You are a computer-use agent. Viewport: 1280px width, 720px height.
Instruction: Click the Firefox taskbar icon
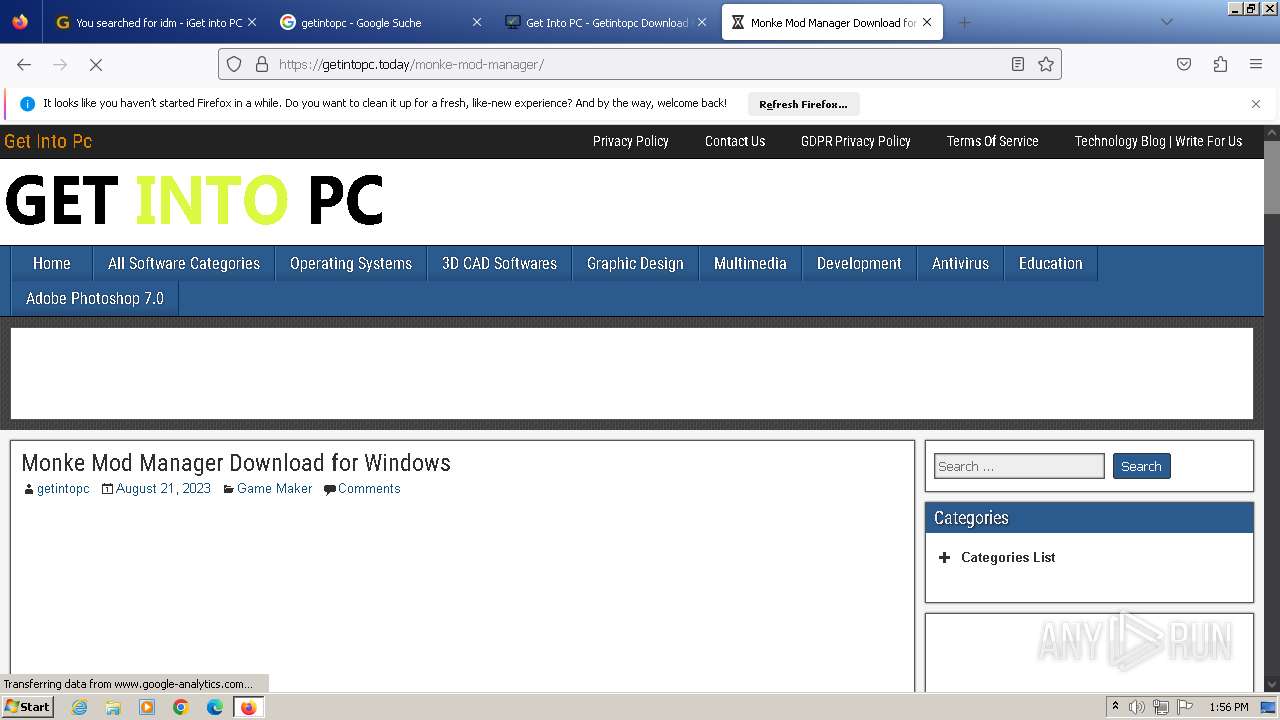[248, 707]
